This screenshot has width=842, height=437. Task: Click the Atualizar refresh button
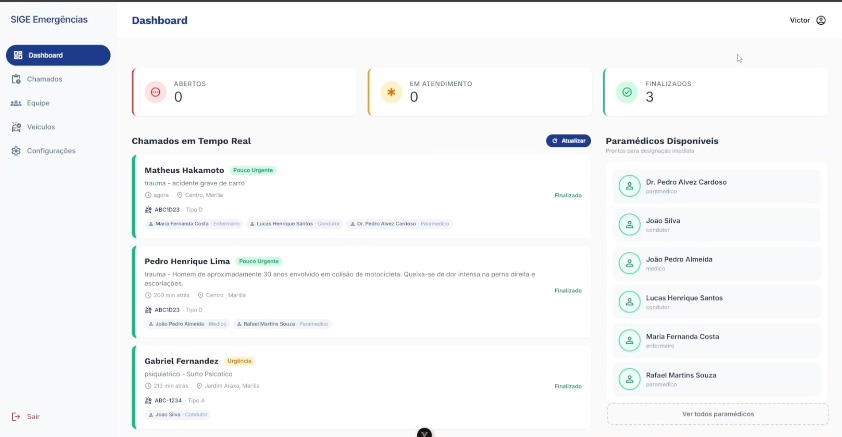coord(568,141)
